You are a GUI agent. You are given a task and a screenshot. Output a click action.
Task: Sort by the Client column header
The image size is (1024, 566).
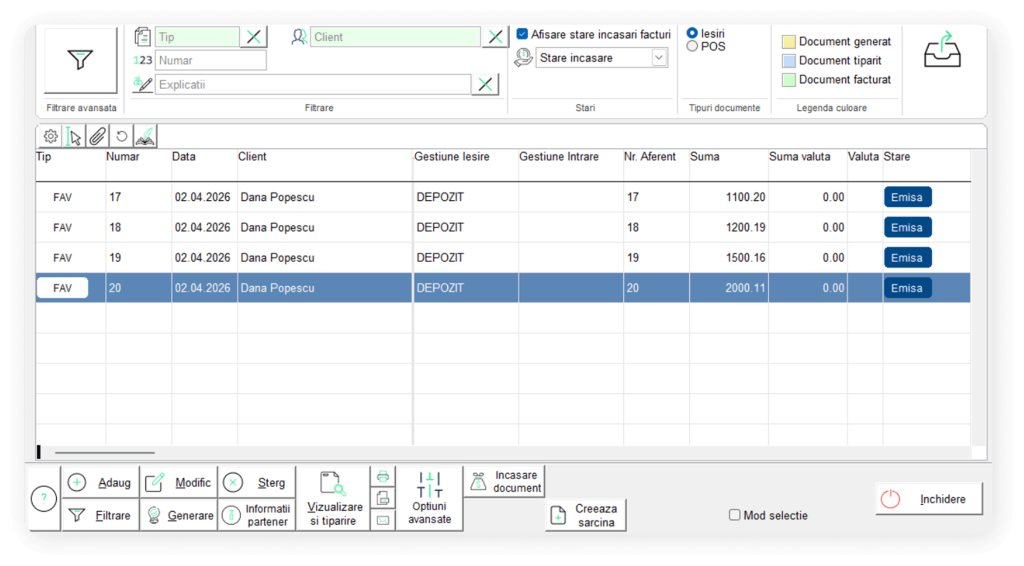pyautogui.click(x=252, y=157)
